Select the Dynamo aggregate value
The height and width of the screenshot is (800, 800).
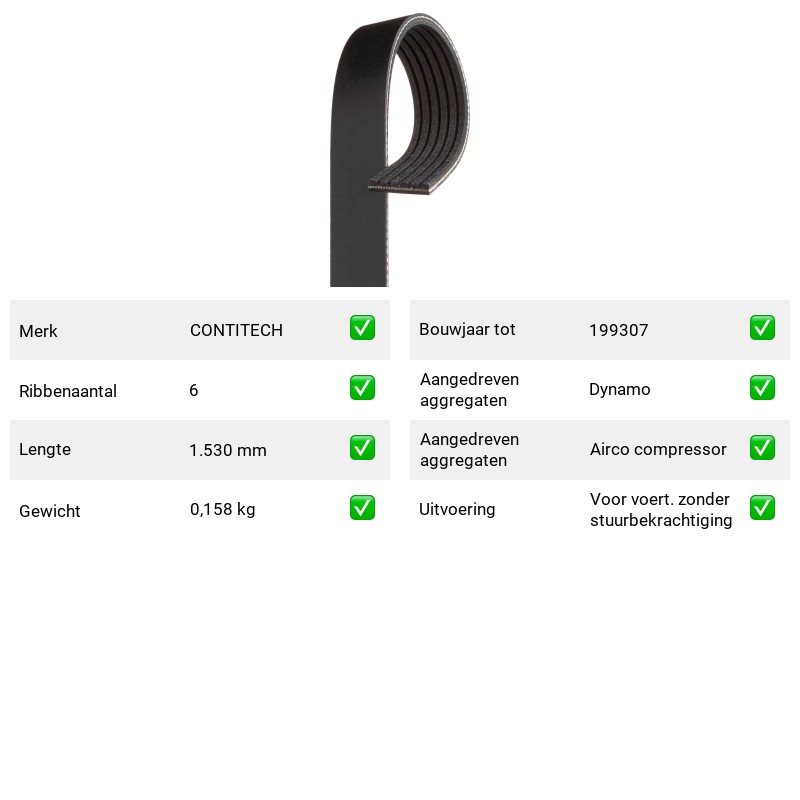619,390
